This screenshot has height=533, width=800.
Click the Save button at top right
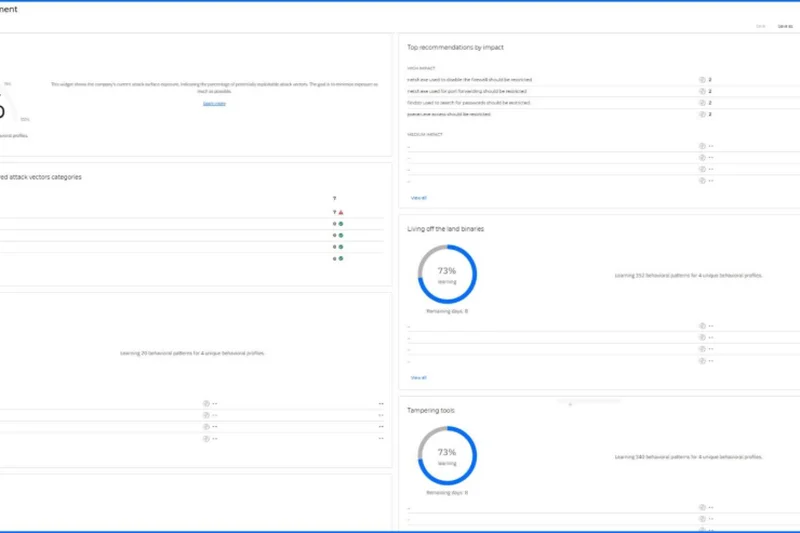[762, 26]
